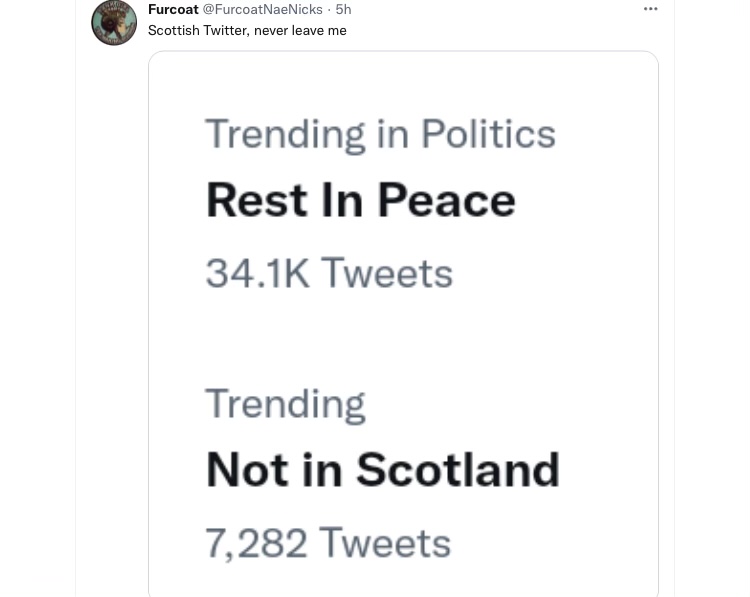Click the word 'Scotland' in the bold headline
Viewport: 750px width, 597px height.
point(457,470)
